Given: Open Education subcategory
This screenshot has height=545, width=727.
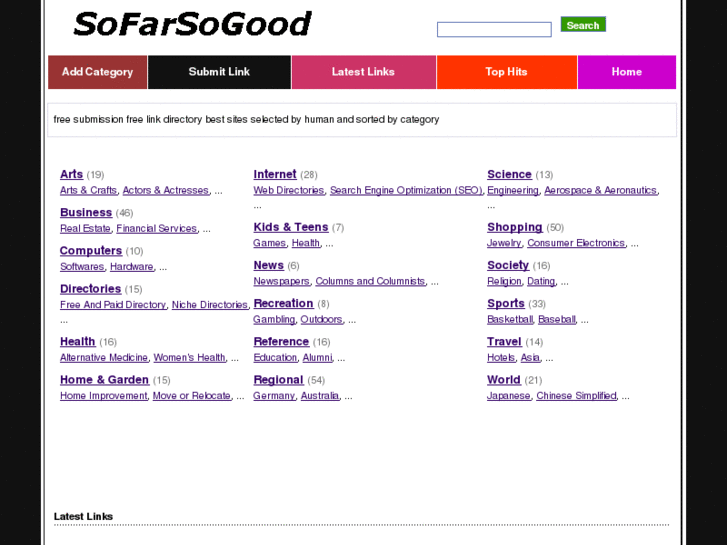Looking at the screenshot, I should point(275,358).
